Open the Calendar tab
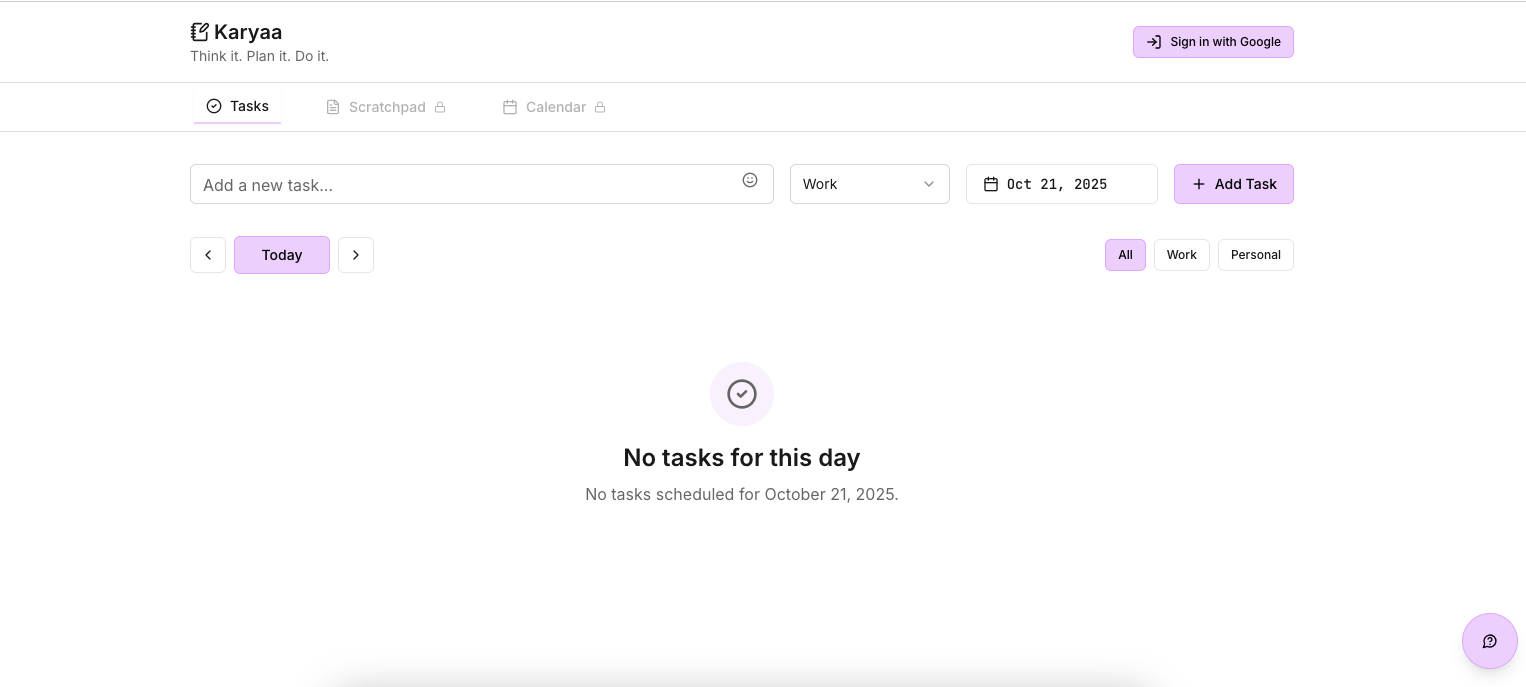Screen dimensions: 1526x687 pyautogui.click(x=554, y=107)
